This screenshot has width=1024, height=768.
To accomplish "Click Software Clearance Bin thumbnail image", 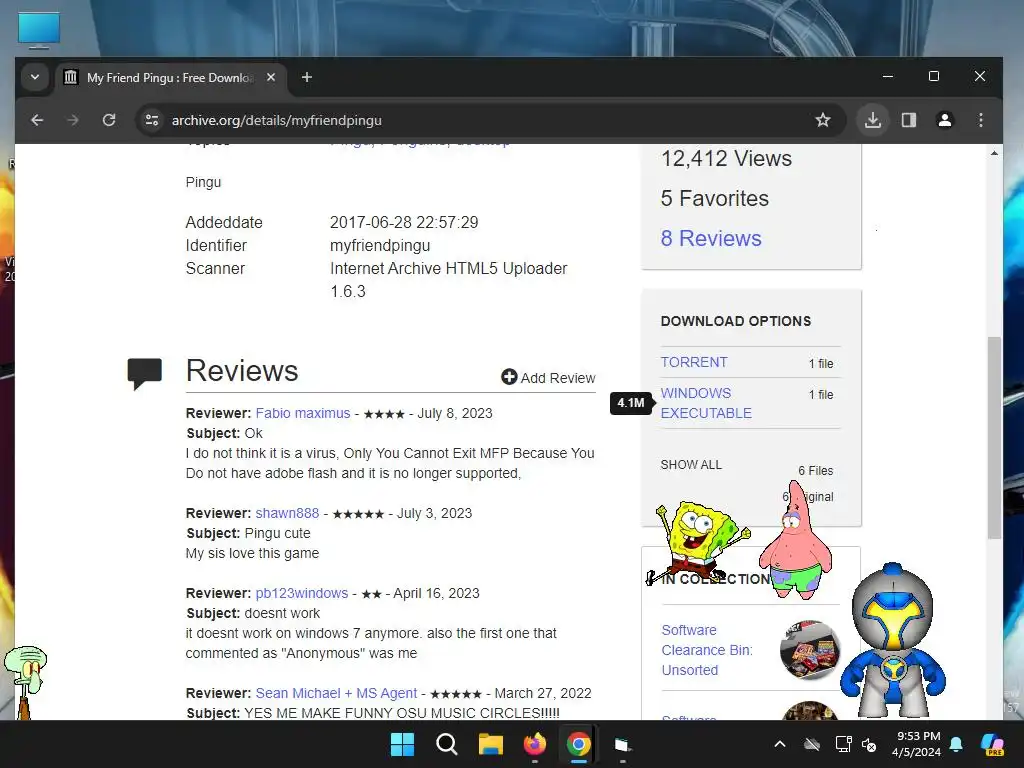I will (x=809, y=650).
